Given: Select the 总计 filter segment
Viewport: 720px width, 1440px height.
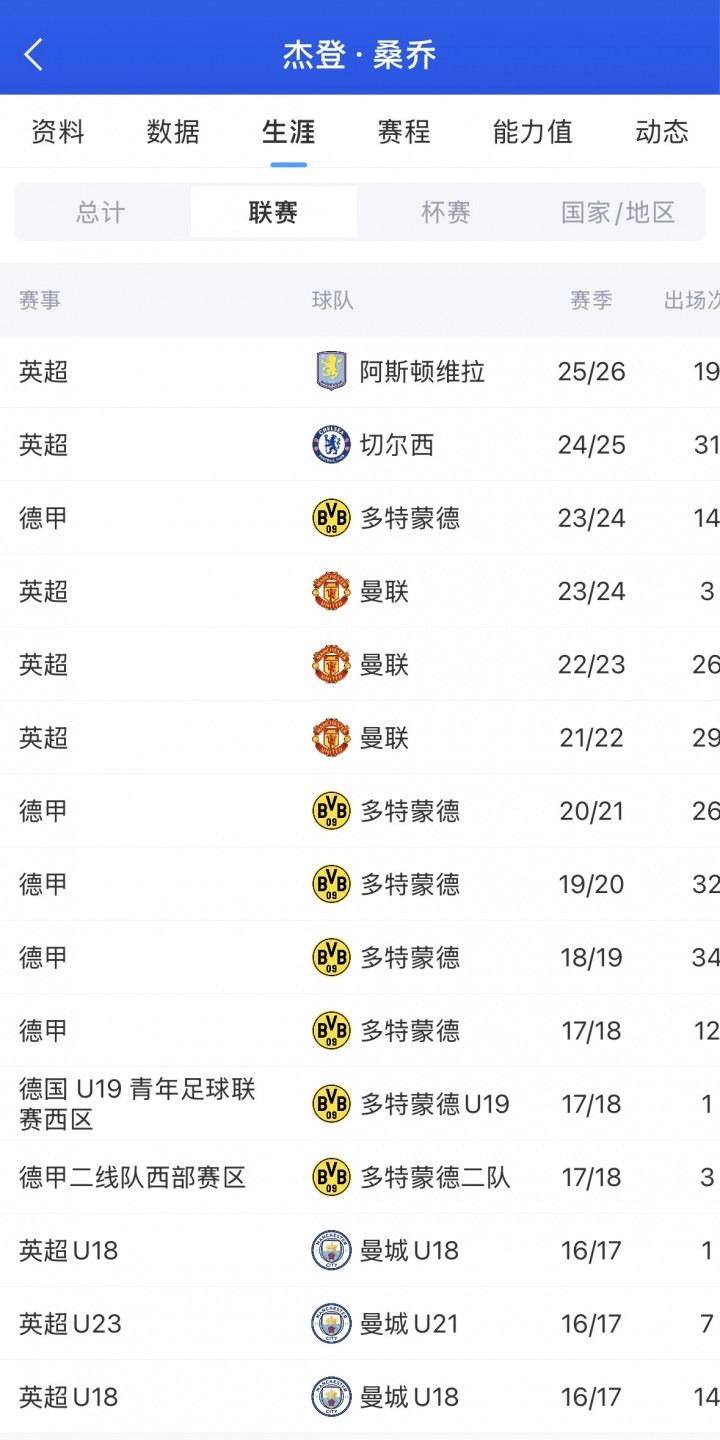Looking at the screenshot, I should point(101,212).
